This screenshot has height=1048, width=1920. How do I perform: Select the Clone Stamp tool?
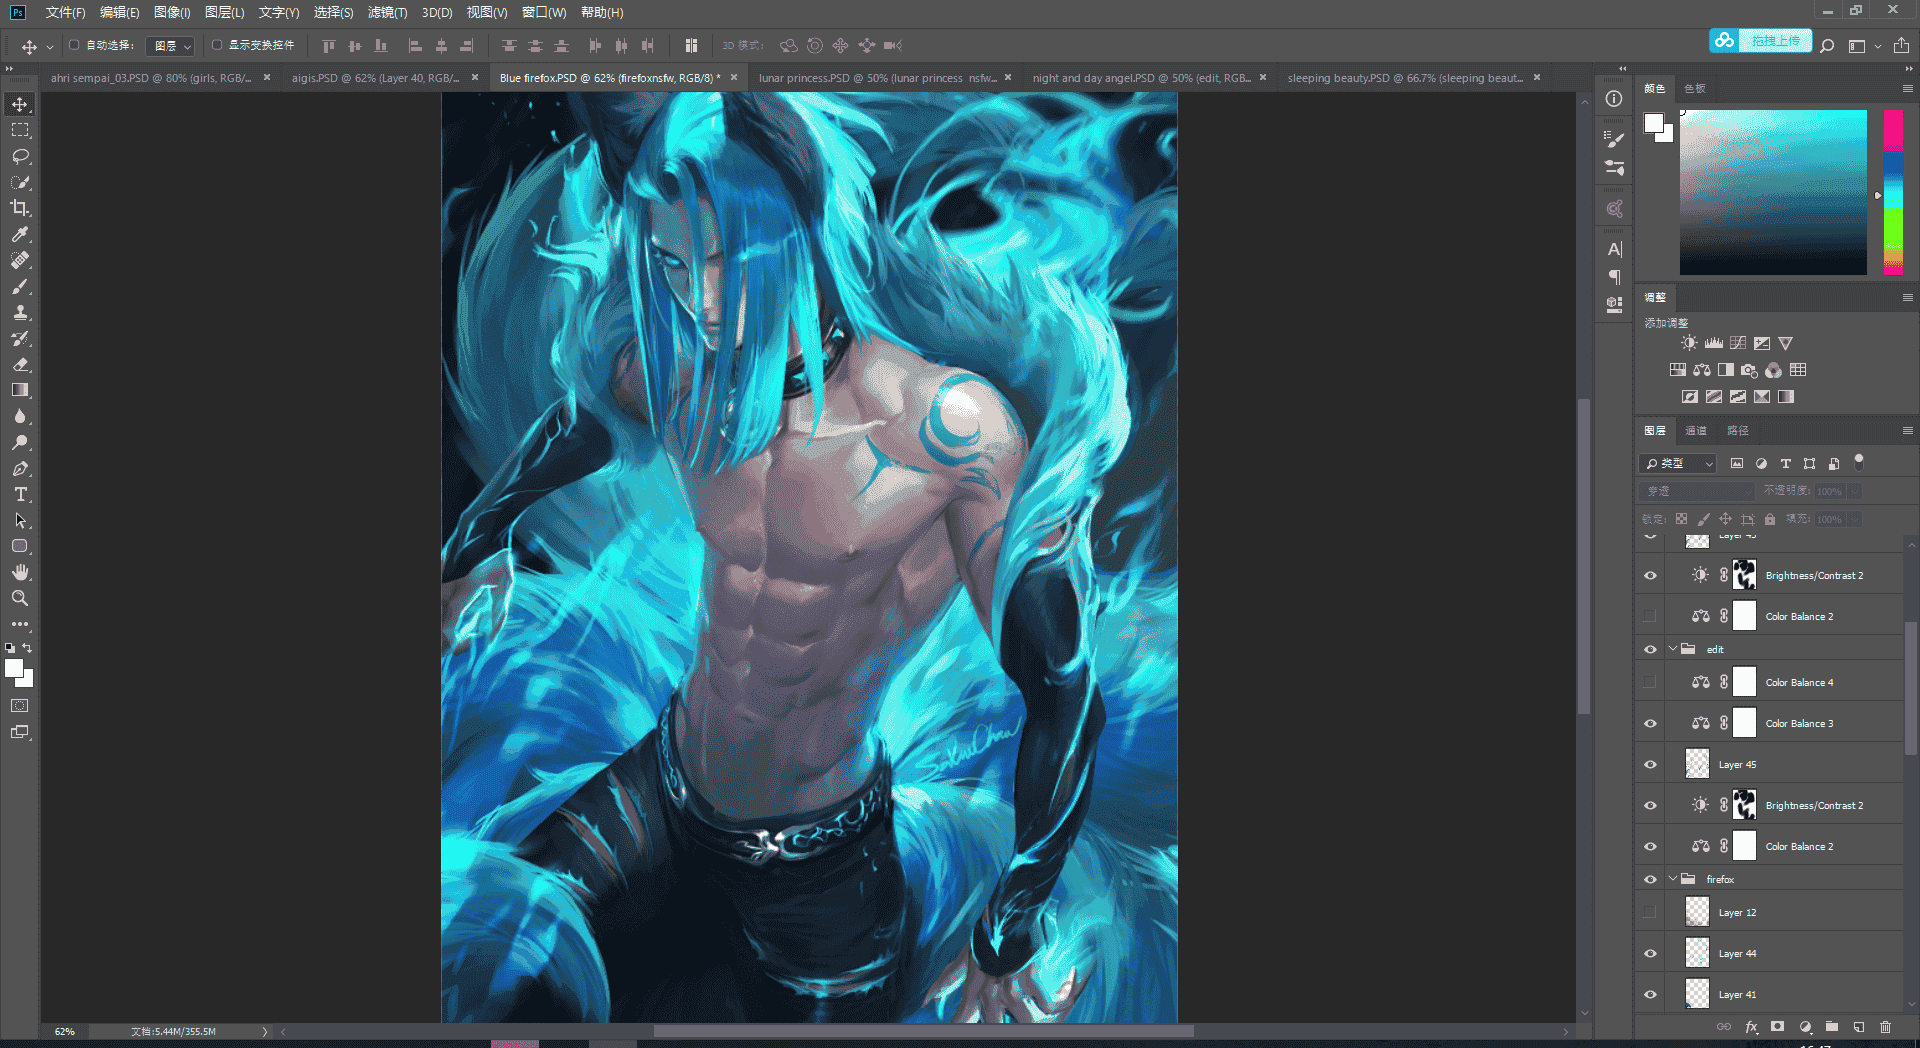point(20,312)
